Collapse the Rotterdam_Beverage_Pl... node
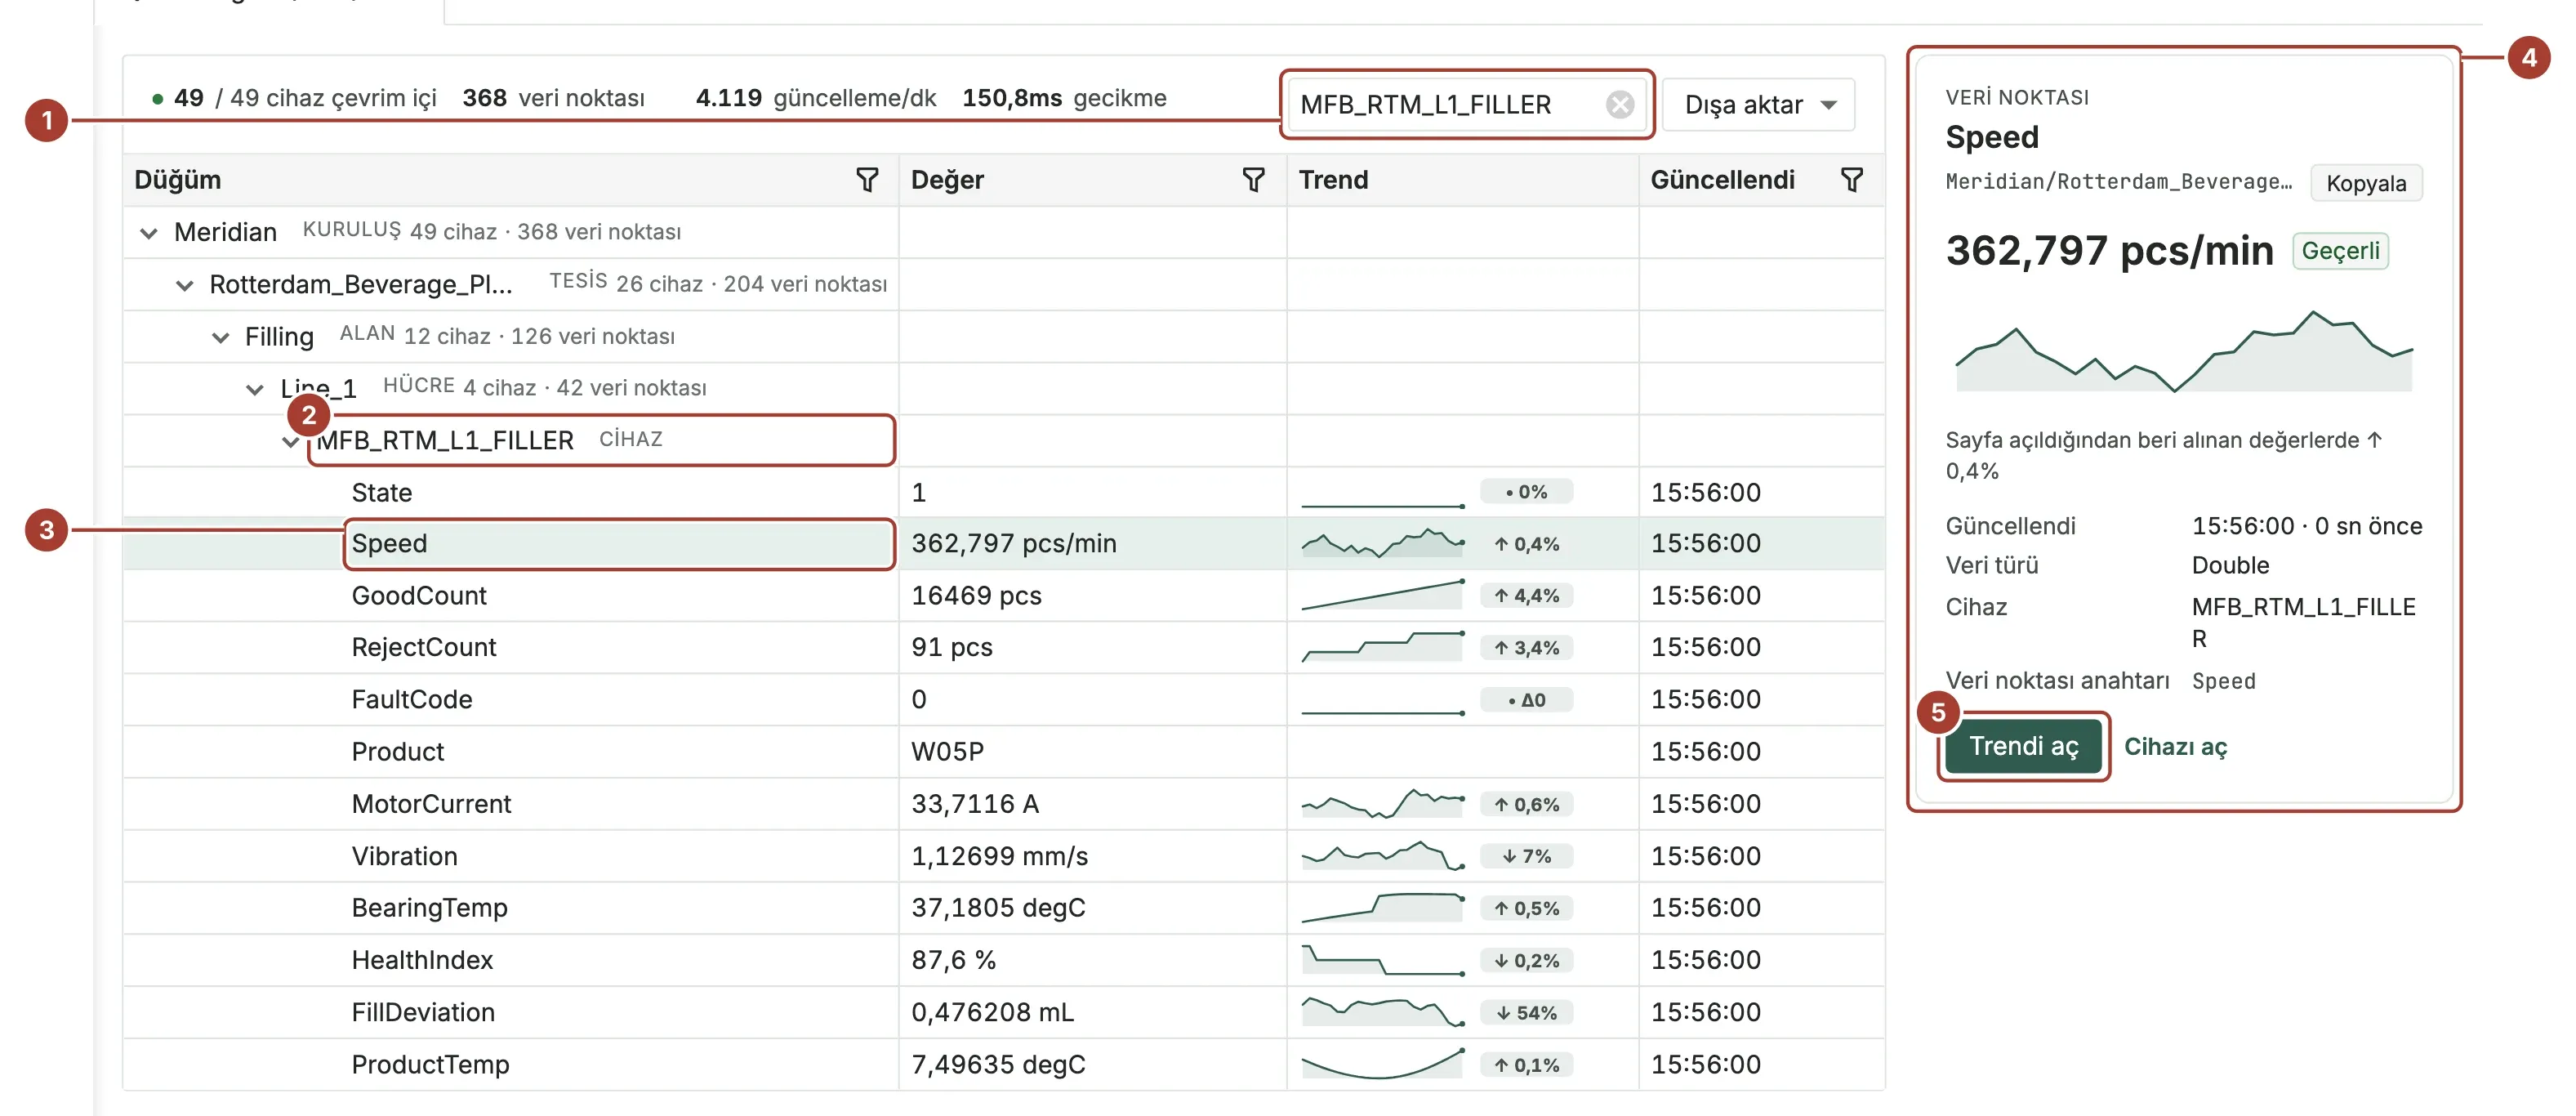The height and width of the screenshot is (1116, 2576). [x=185, y=285]
